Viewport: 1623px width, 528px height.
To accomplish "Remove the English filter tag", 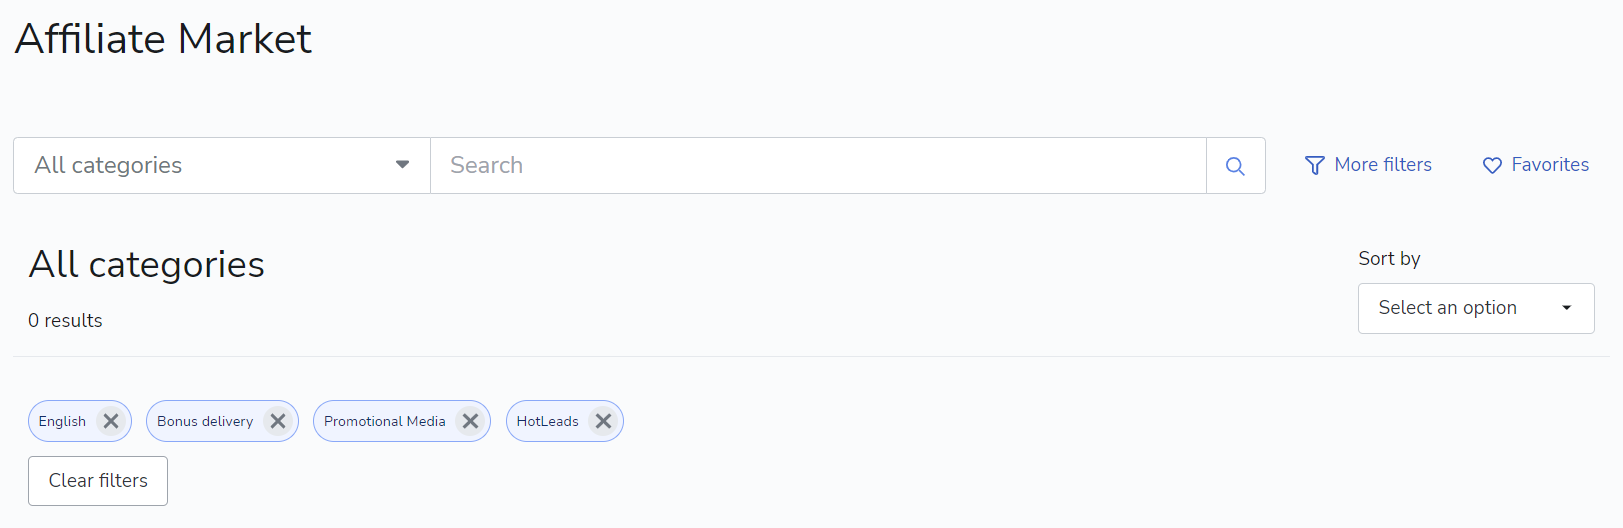I will coord(111,421).
